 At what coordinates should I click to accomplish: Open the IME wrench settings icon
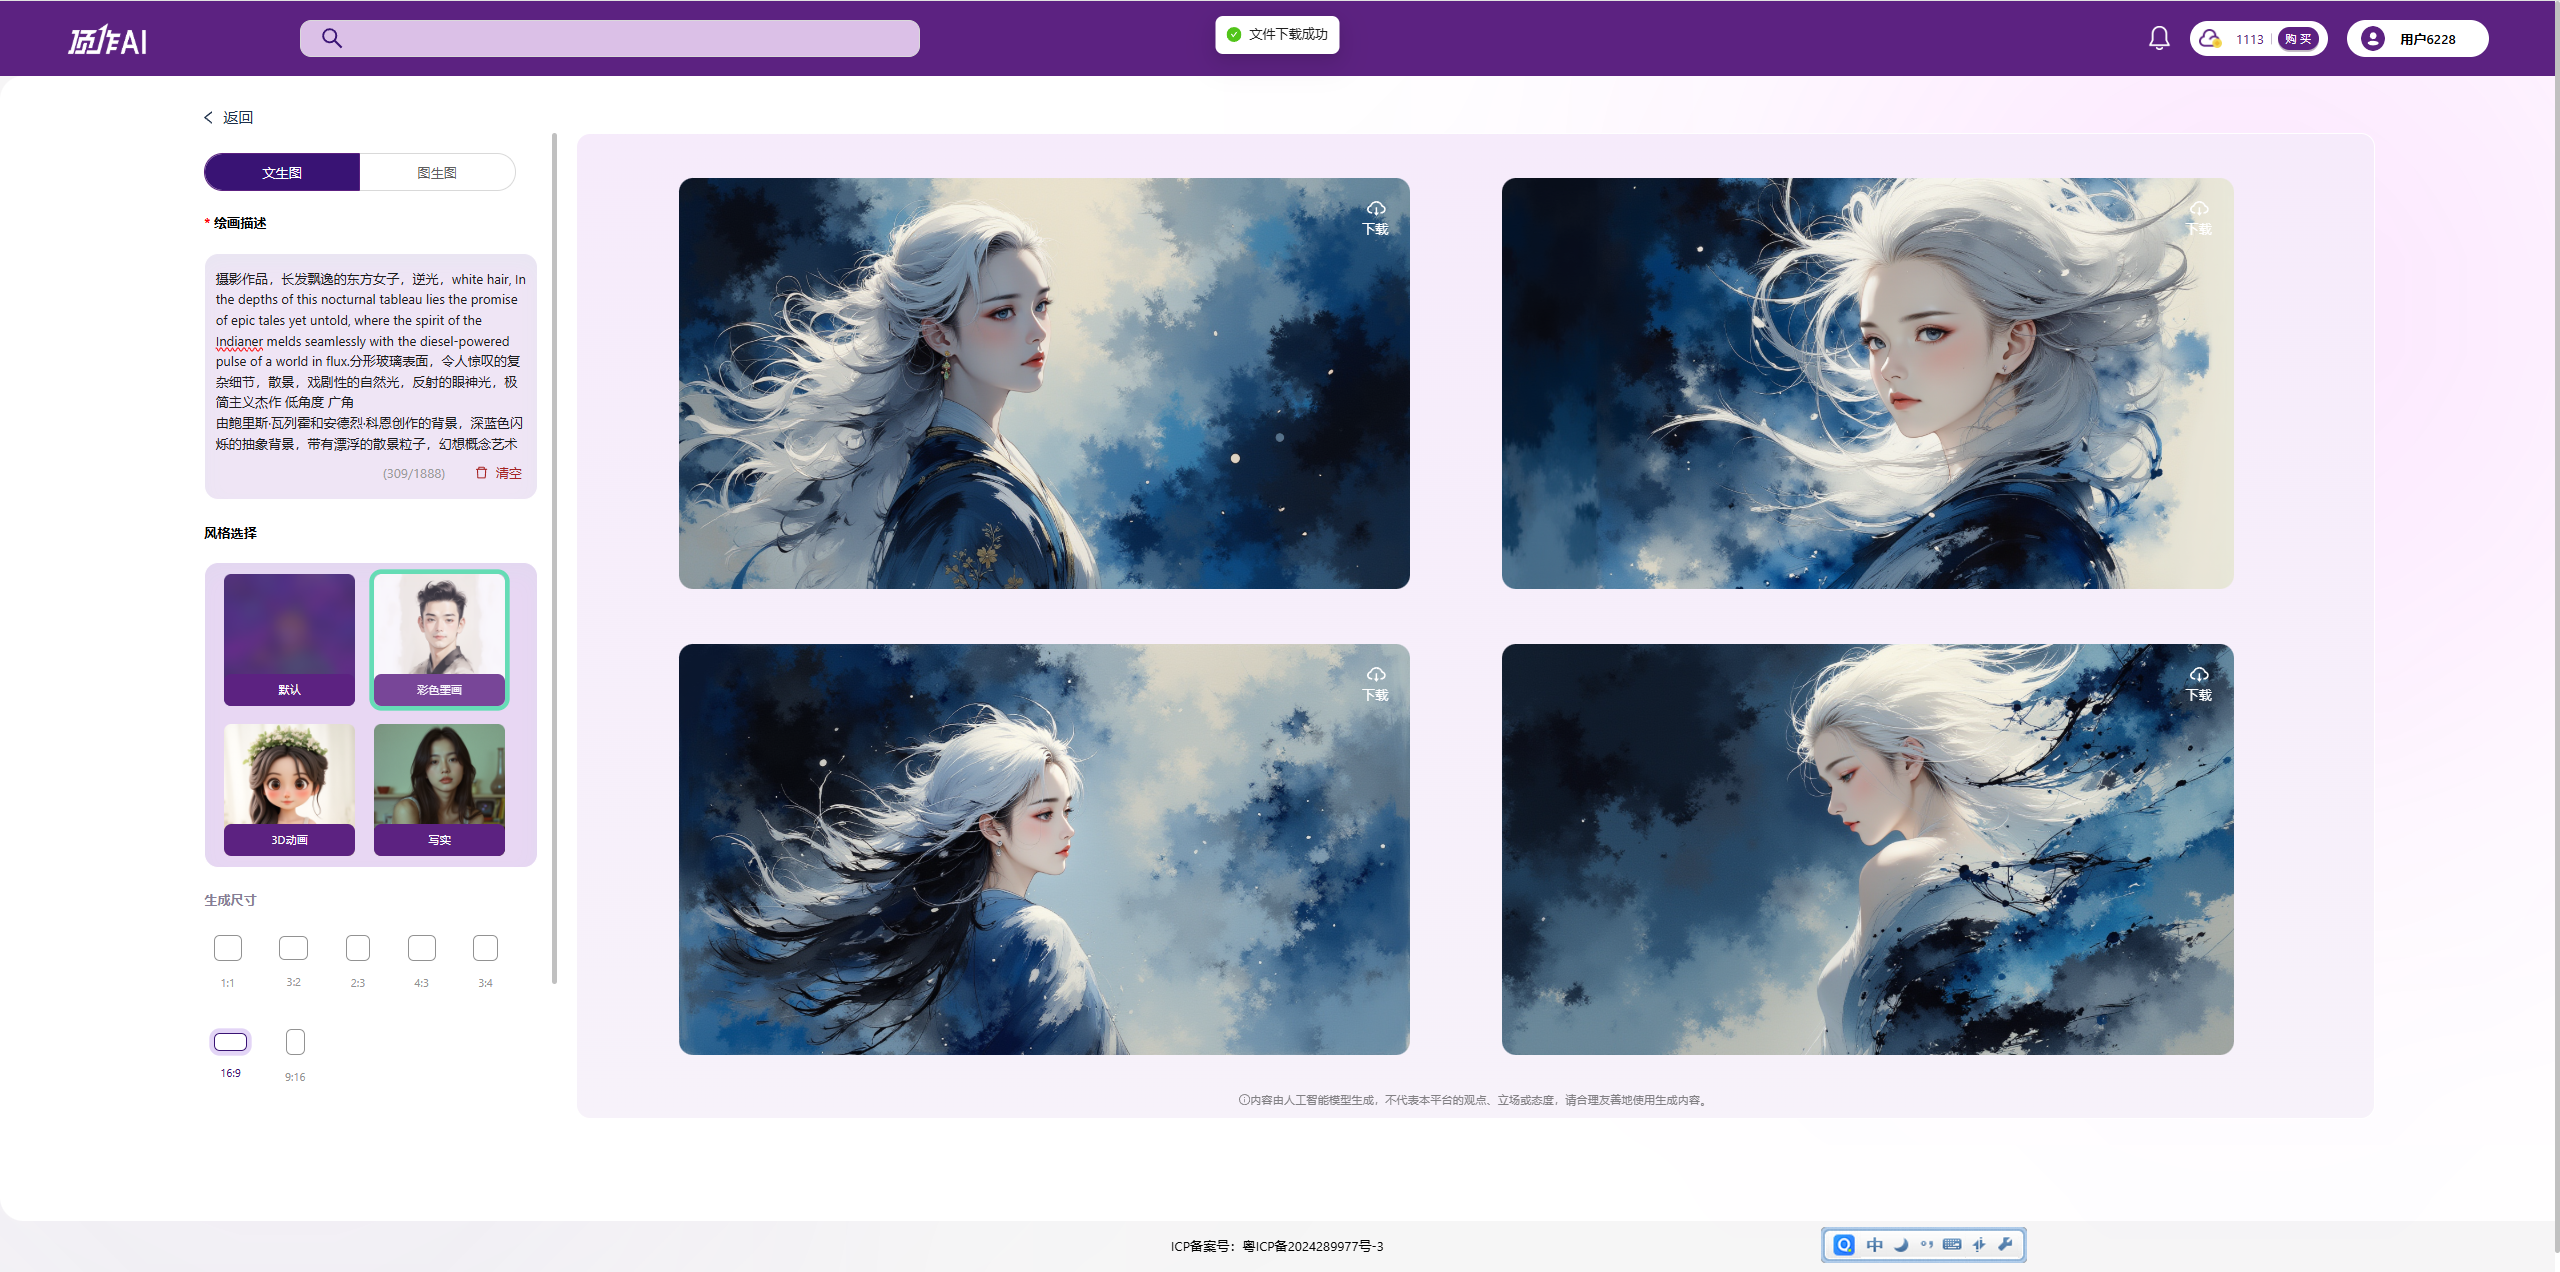click(x=2005, y=1244)
